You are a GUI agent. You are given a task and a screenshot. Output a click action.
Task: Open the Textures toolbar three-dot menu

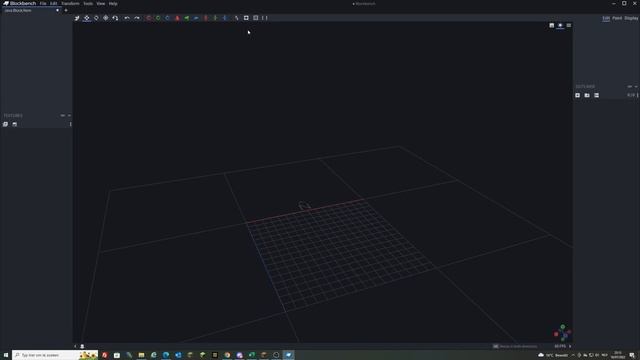coord(70,124)
